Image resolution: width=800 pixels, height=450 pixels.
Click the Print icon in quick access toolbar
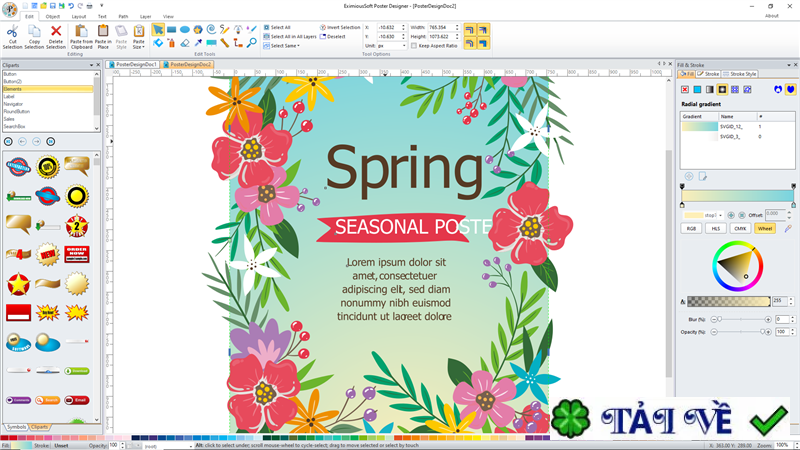coord(89,6)
